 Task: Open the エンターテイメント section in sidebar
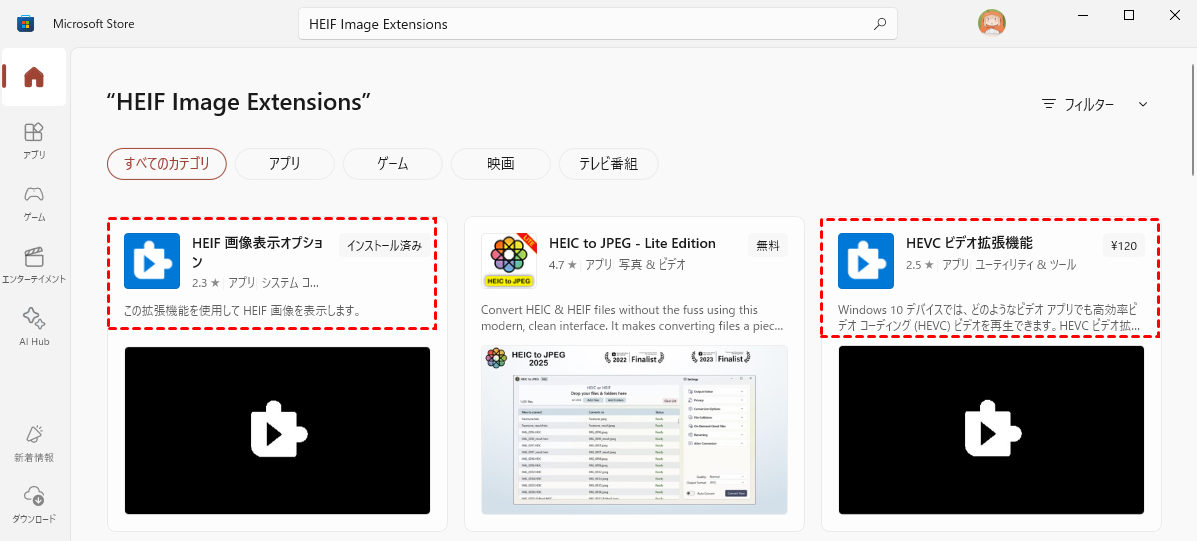coord(34,265)
